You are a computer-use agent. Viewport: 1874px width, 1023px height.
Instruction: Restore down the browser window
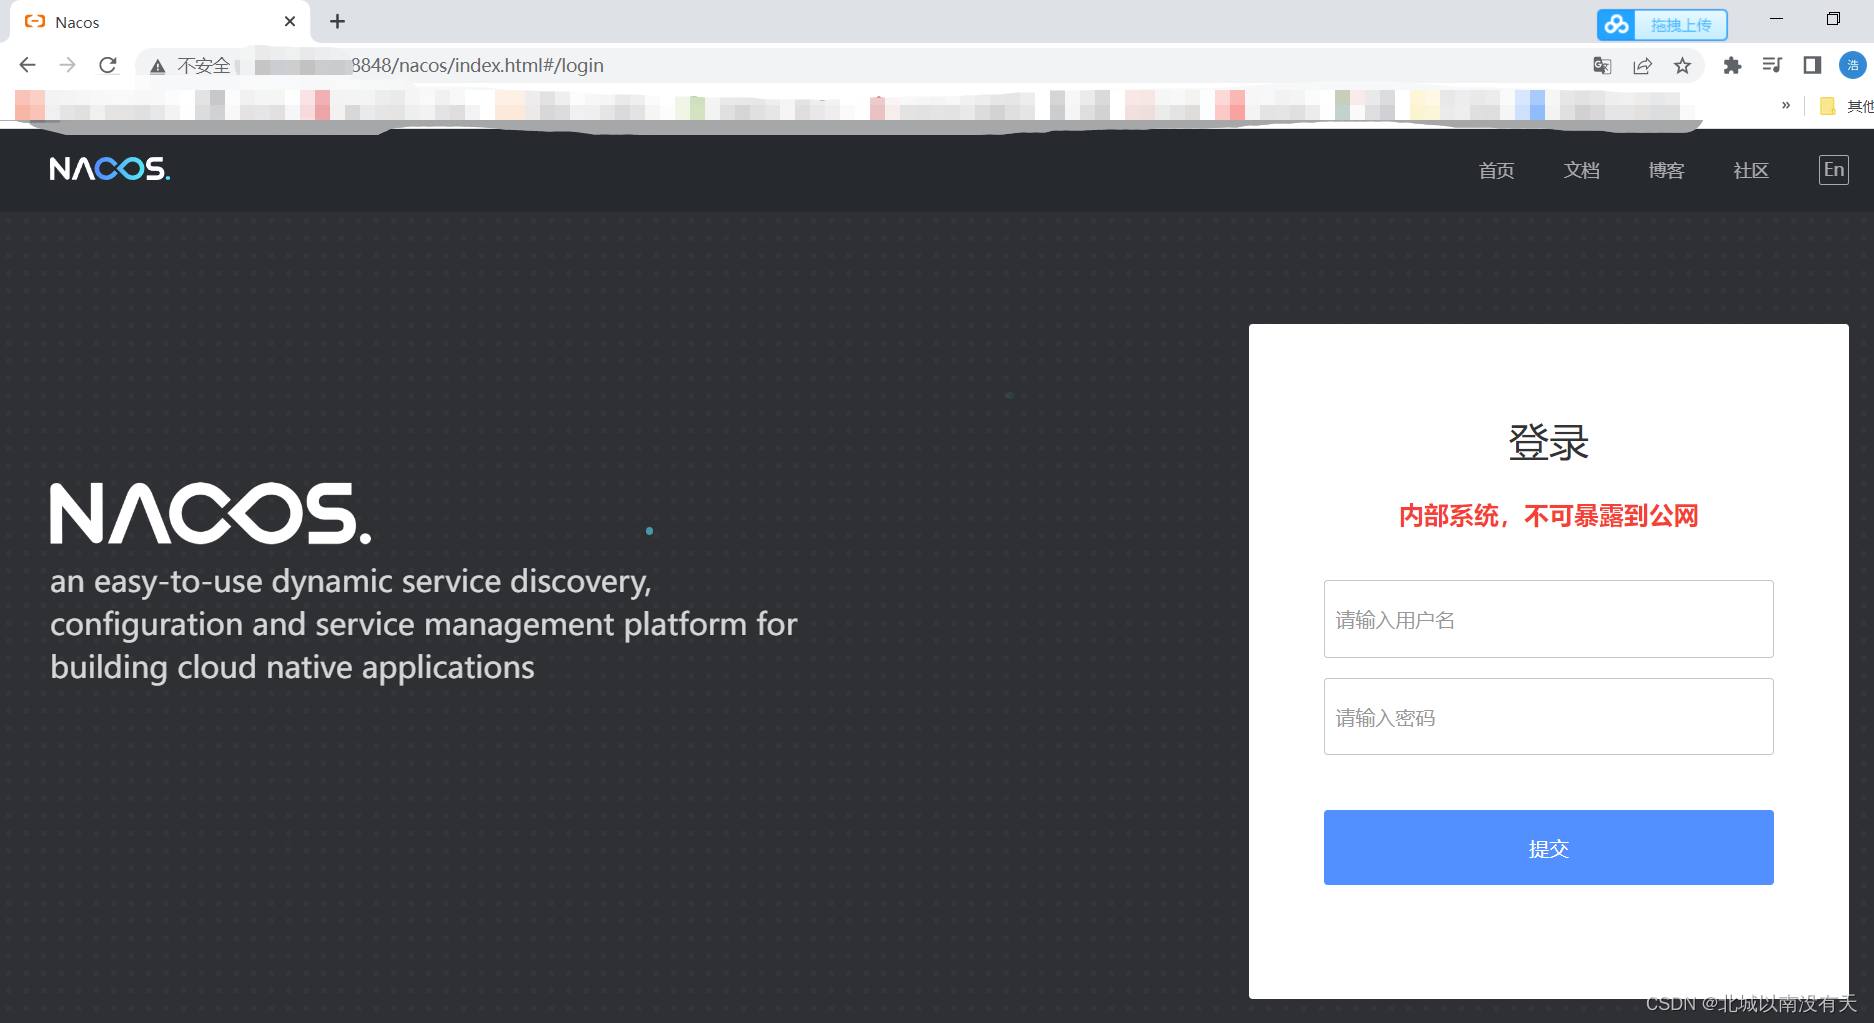pos(1833,19)
